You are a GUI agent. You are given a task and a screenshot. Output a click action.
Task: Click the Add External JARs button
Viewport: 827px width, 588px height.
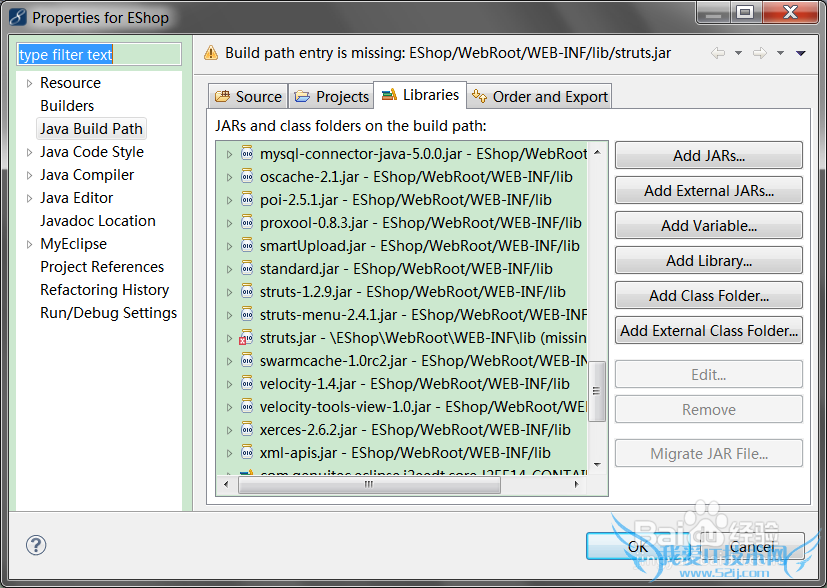click(x=708, y=190)
